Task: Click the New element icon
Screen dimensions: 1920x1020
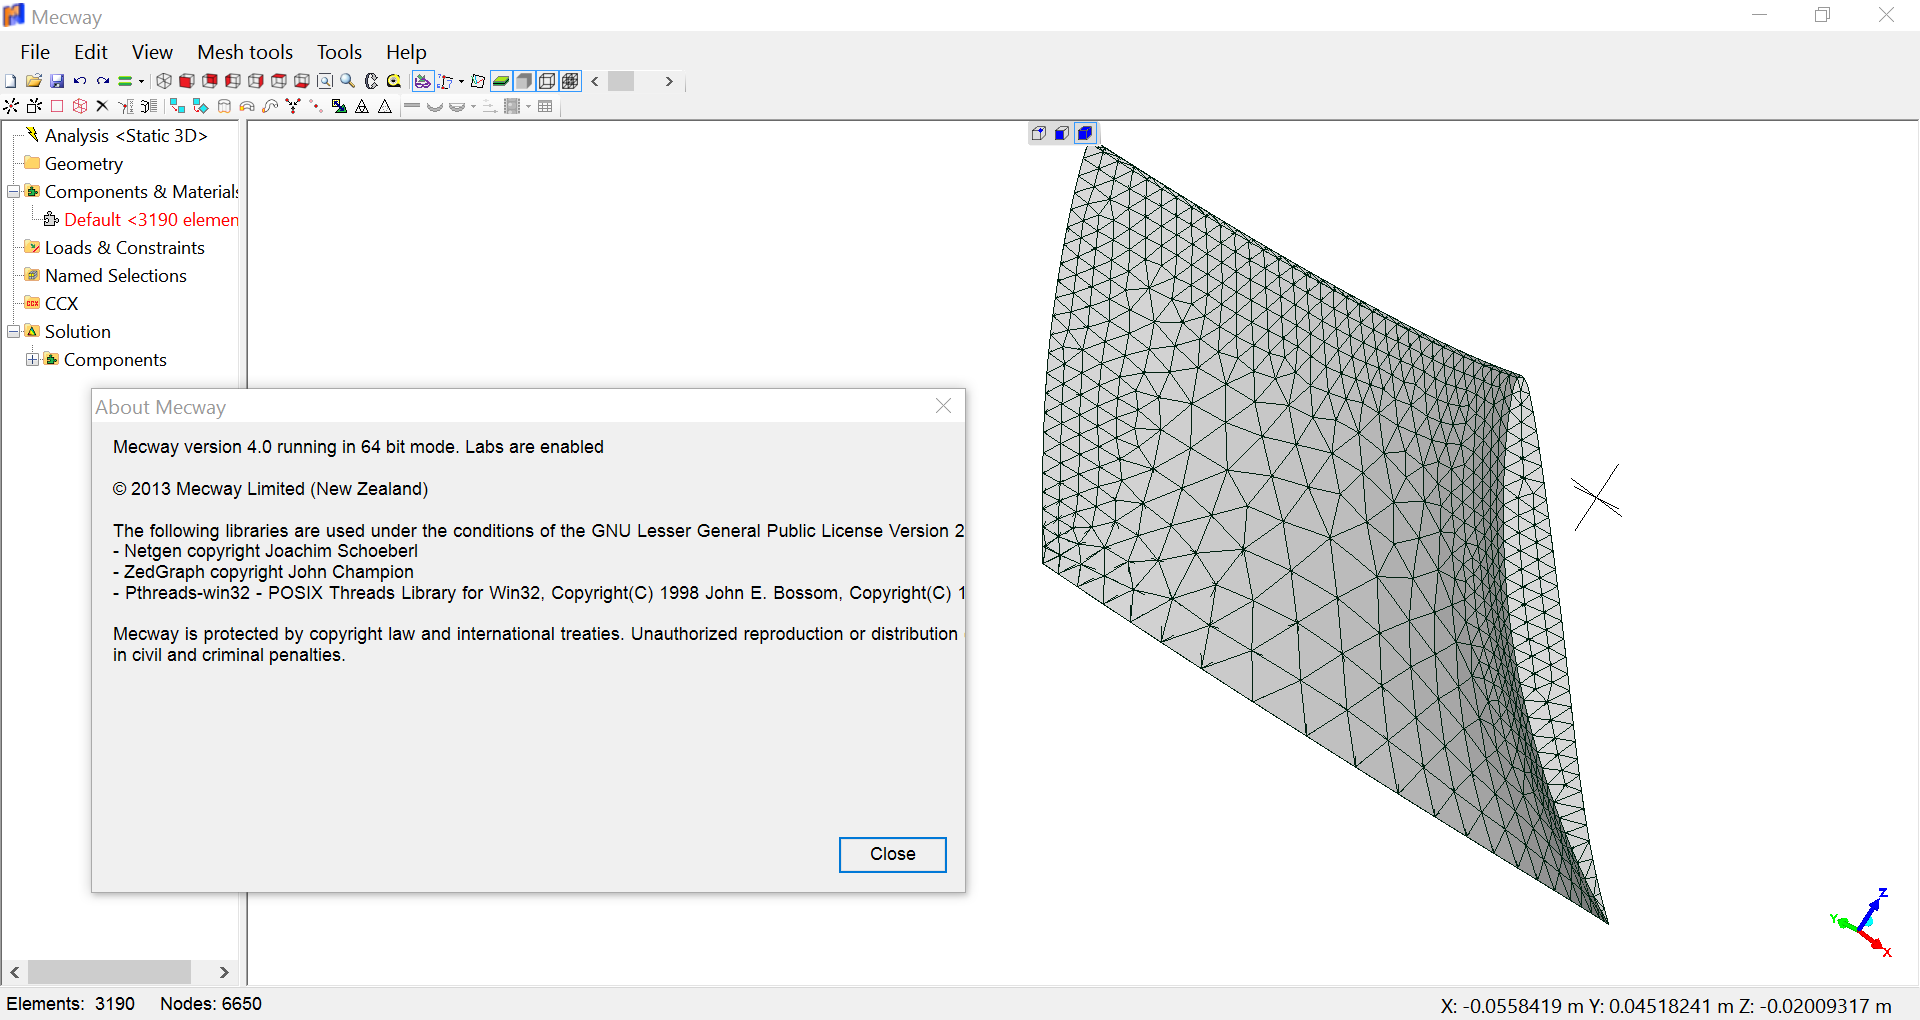Action: tap(34, 106)
